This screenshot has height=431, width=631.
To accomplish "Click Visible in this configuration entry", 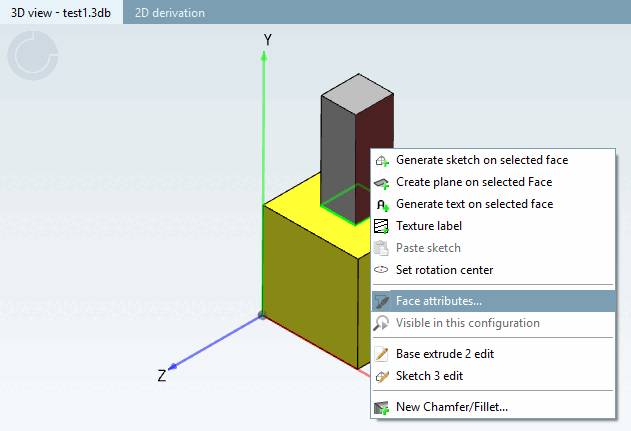I will [493, 323].
